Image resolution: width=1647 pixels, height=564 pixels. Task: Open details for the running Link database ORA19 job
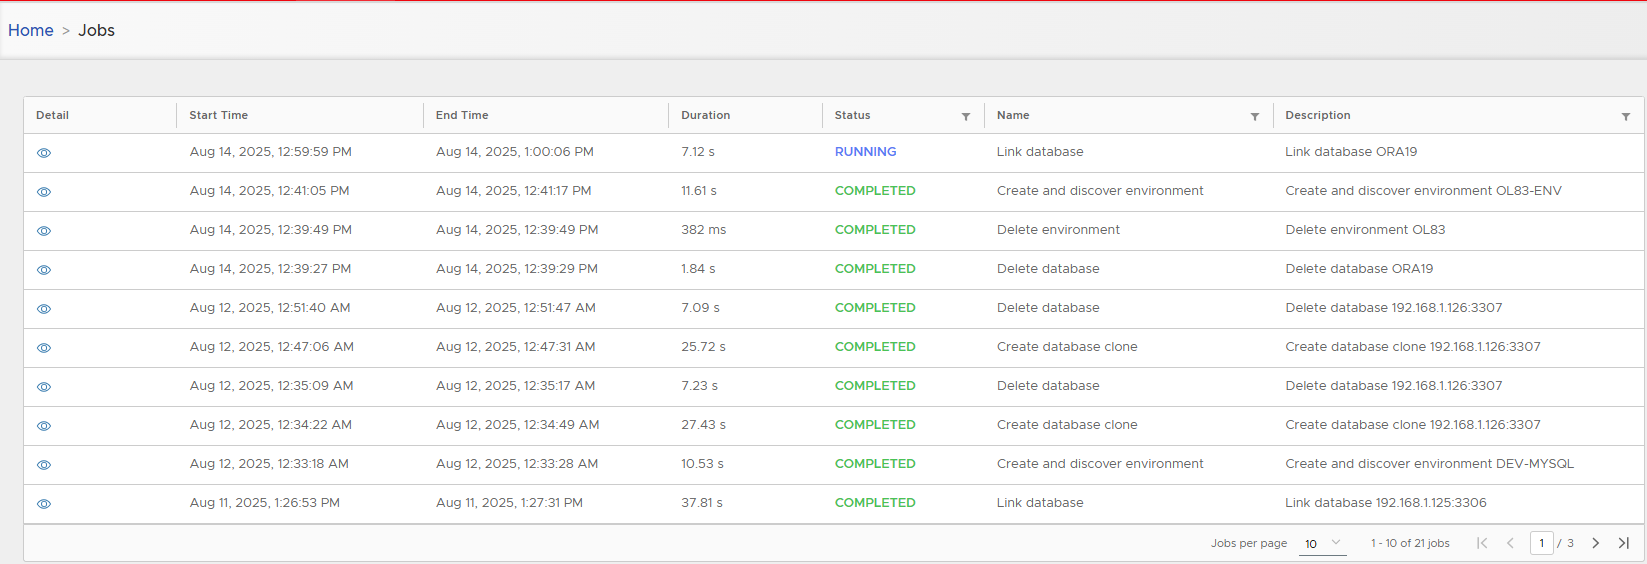tap(44, 153)
